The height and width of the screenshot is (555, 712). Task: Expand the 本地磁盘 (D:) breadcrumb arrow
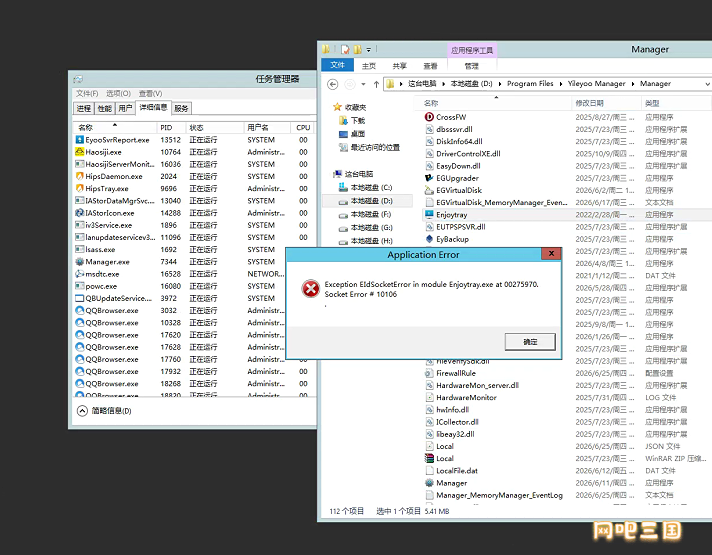coord(500,84)
